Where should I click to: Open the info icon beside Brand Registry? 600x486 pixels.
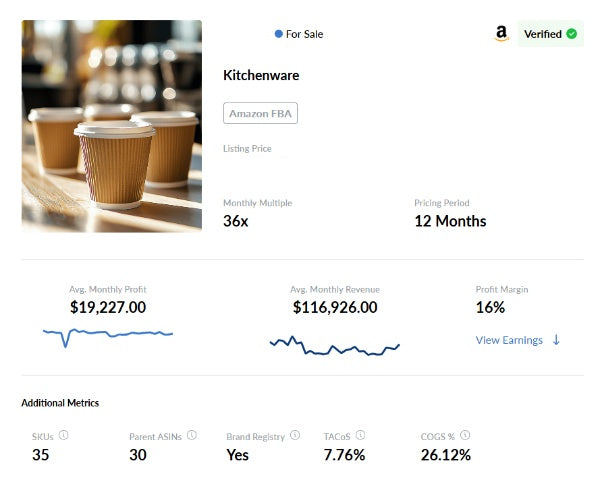[295, 435]
